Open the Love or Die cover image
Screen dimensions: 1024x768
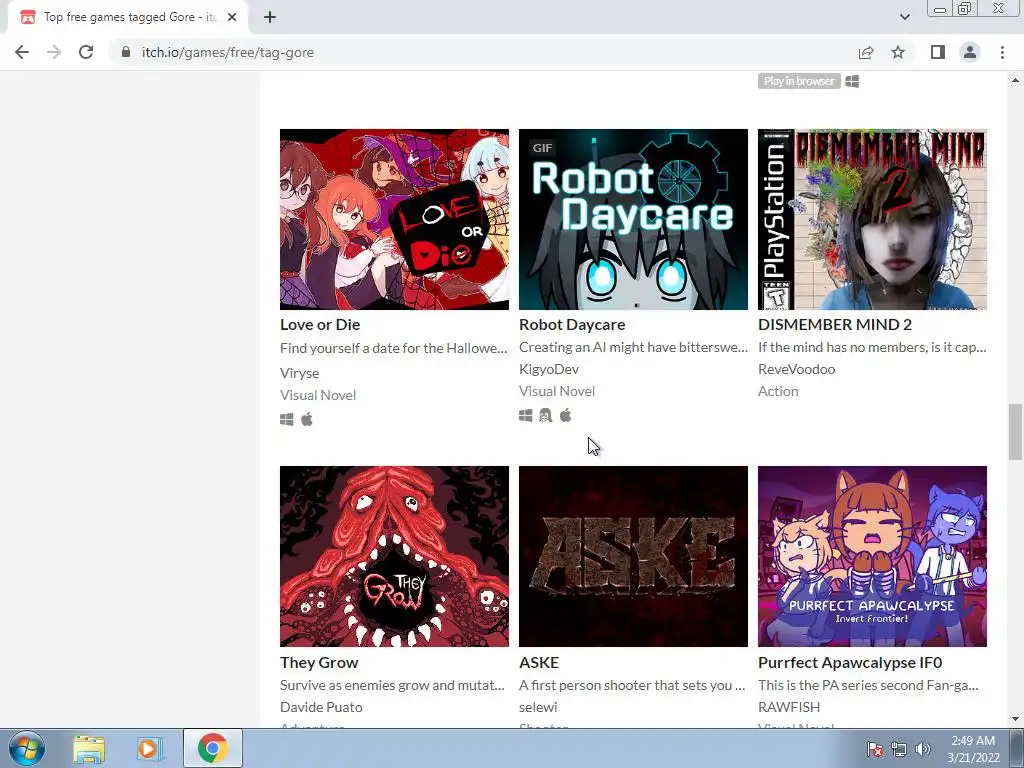(394, 219)
